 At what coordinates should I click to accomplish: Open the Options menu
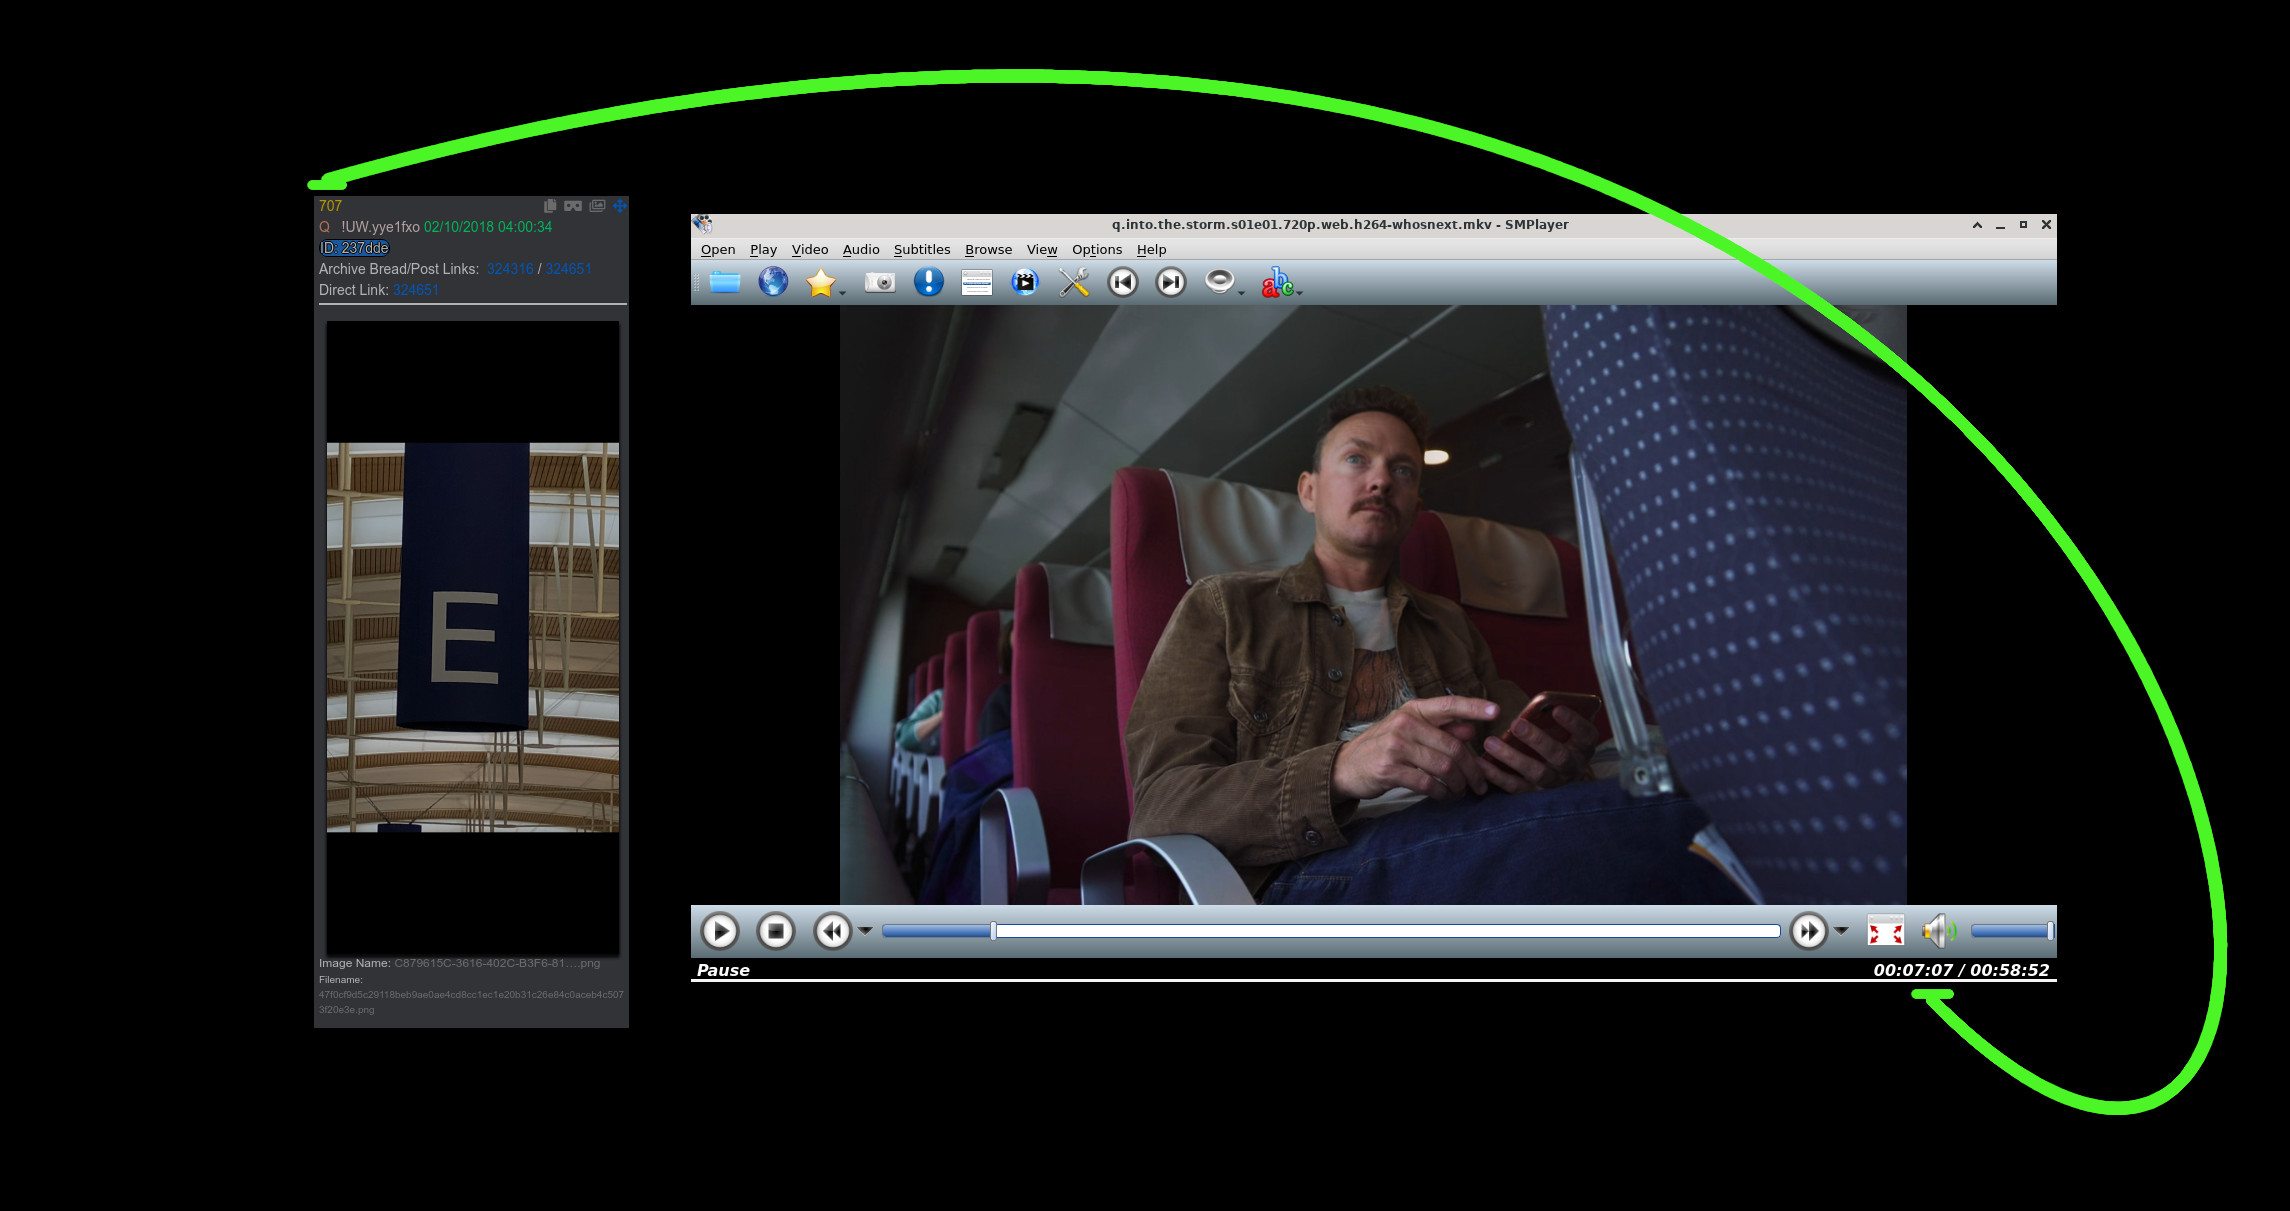(1097, 250)
